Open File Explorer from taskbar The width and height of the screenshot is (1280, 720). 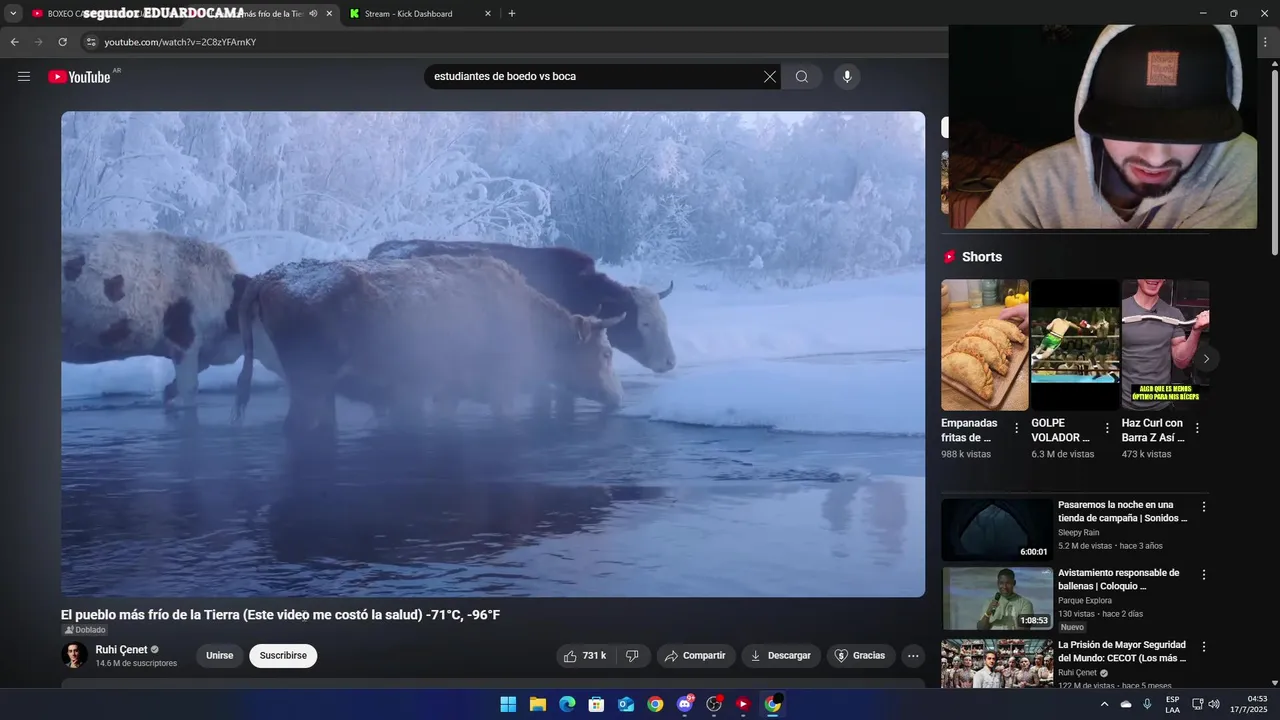click(537, 704)
